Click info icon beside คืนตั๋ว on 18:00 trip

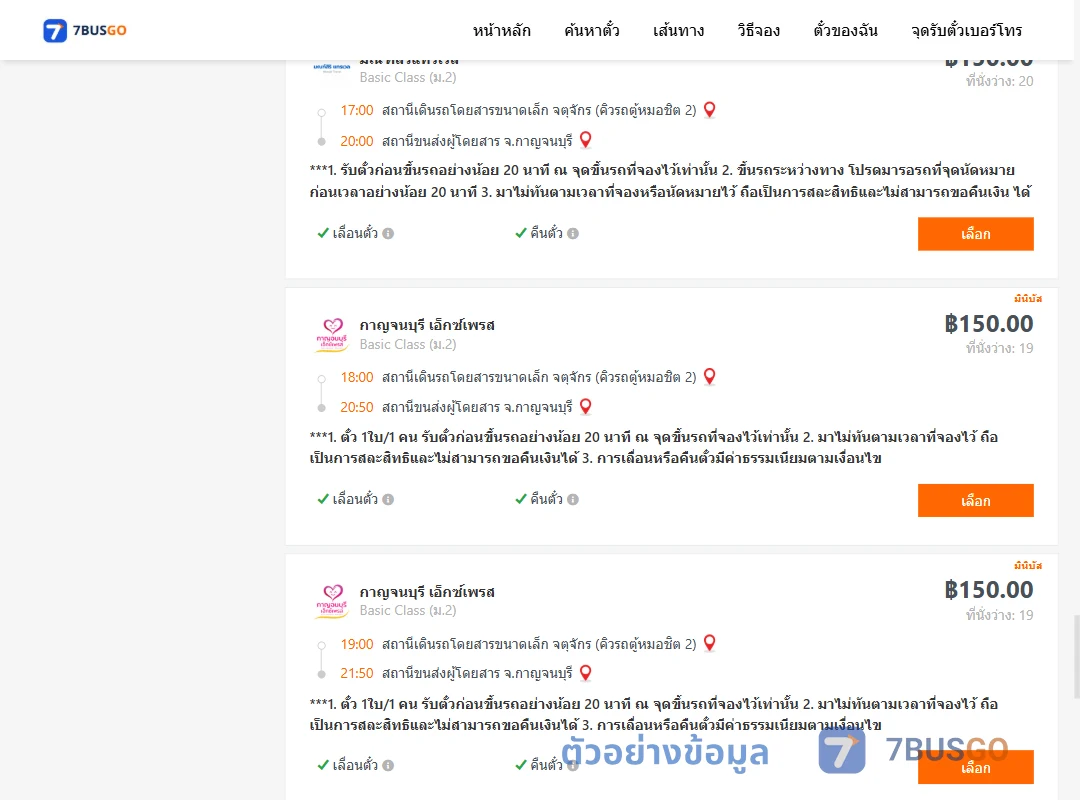573,500
